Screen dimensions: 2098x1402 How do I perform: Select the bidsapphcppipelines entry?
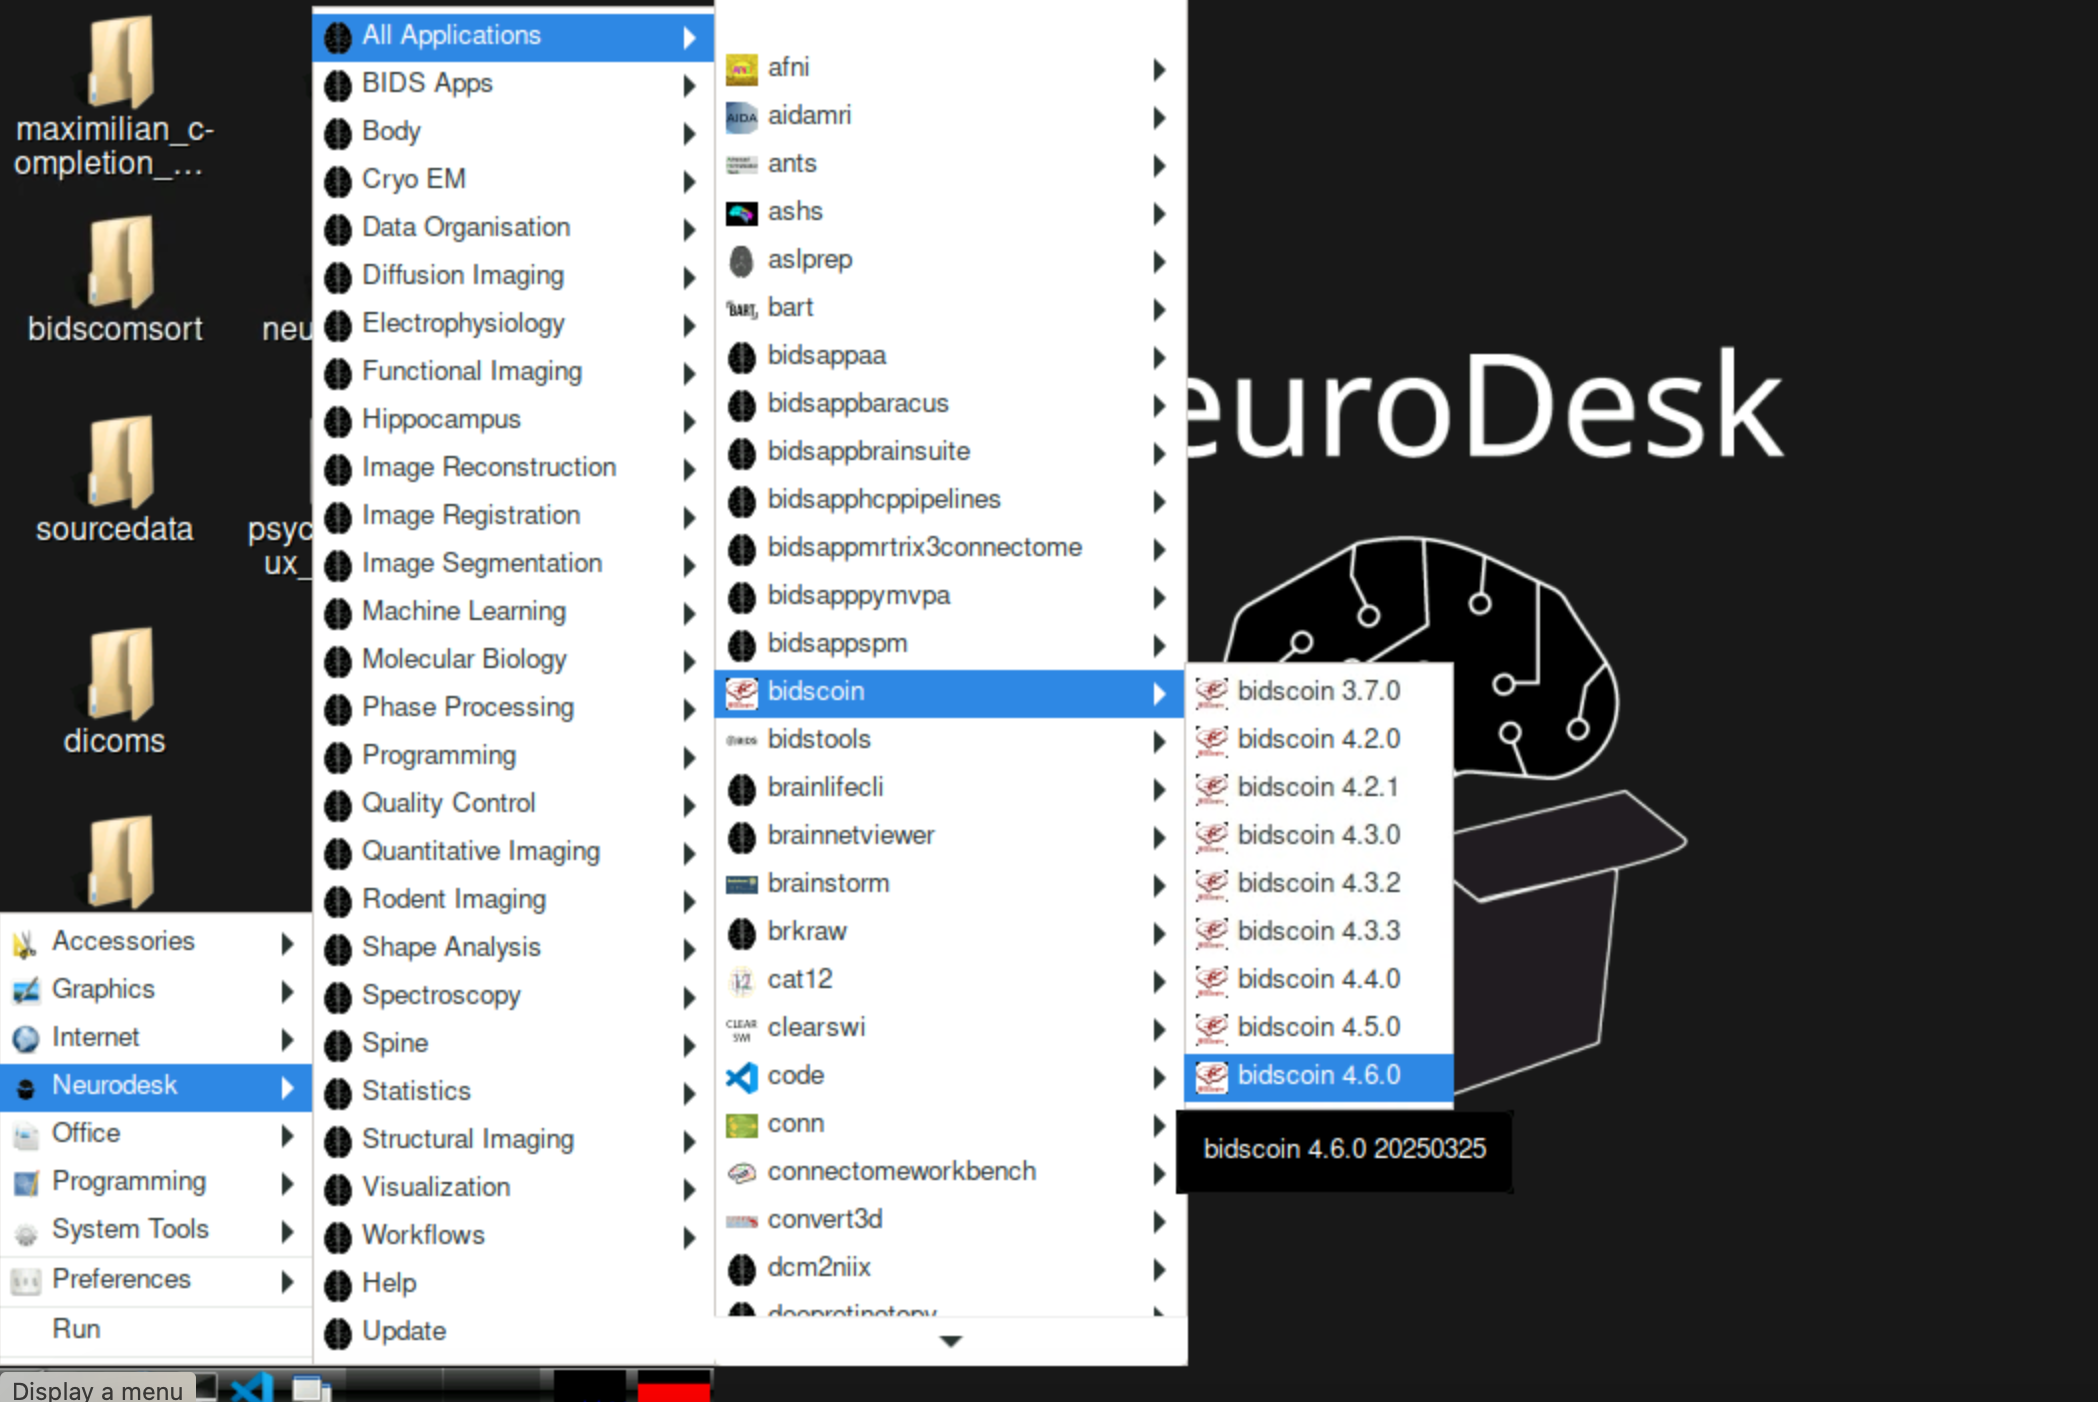(x=949, y=500)
